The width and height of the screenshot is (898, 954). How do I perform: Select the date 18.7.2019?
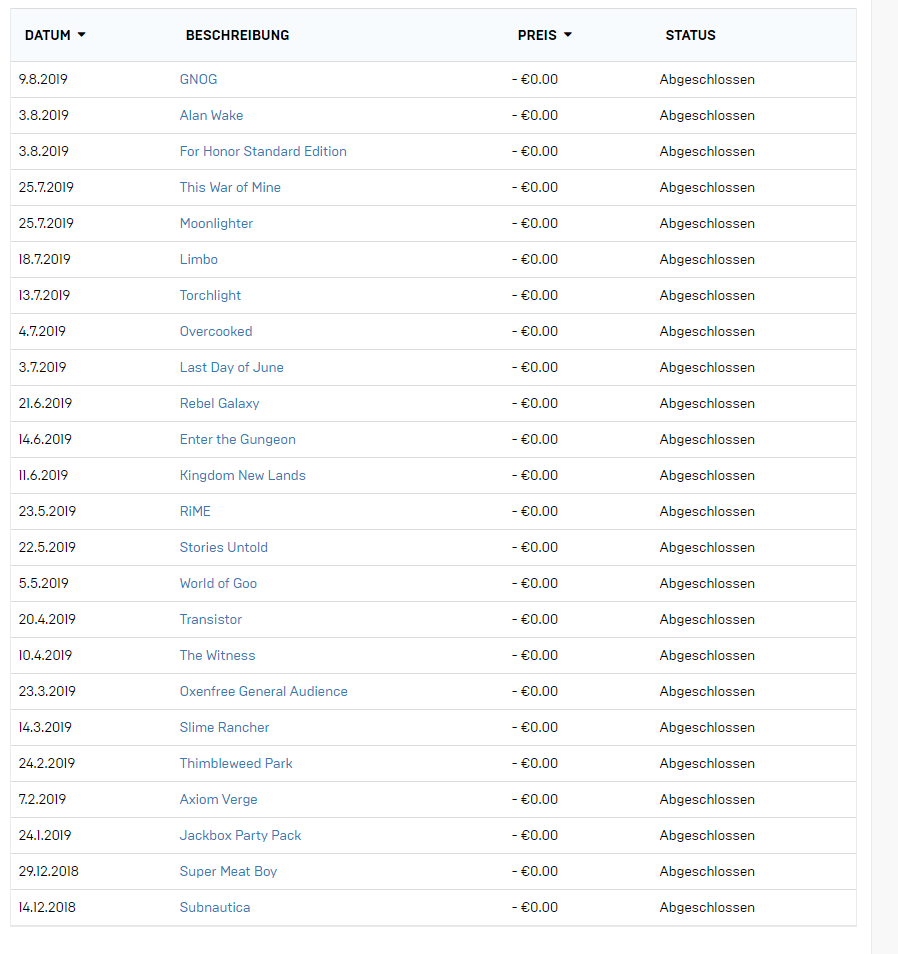coord(44,259)
